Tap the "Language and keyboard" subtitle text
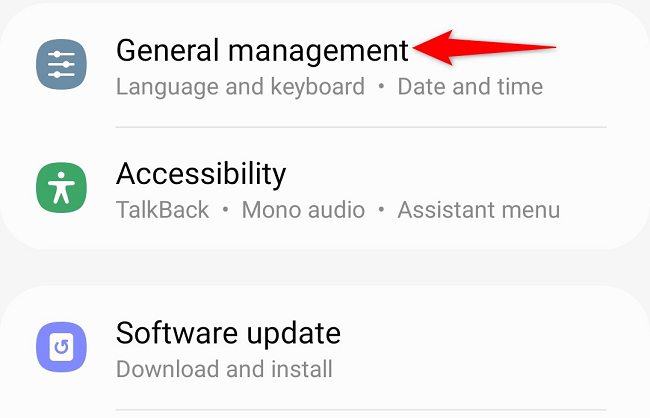The image size is (650, 418). point(240,87)
